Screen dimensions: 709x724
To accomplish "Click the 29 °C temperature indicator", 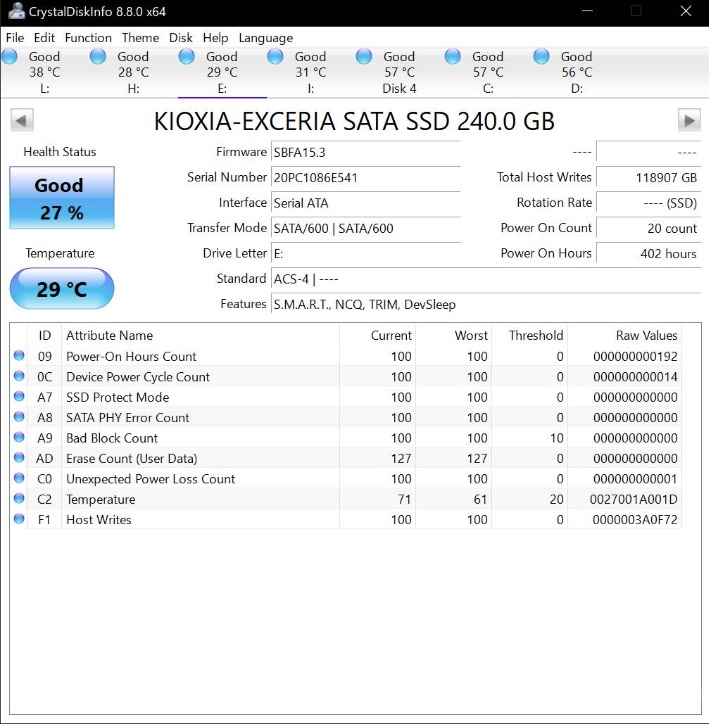I will 62,290.
